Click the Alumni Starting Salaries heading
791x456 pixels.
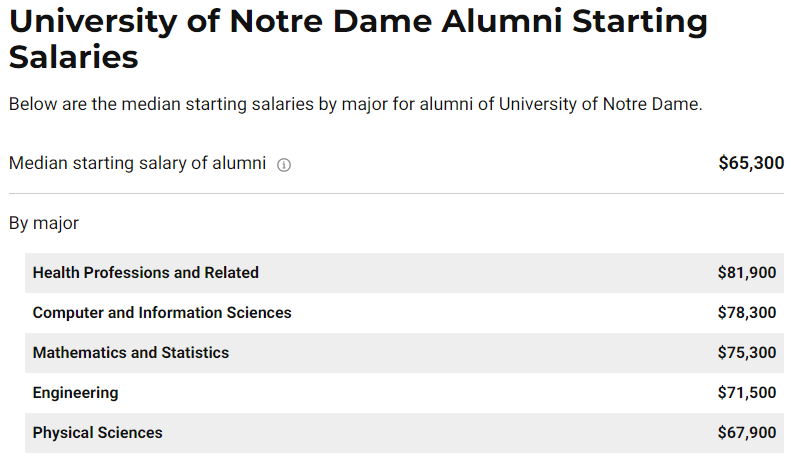(358, 39)
